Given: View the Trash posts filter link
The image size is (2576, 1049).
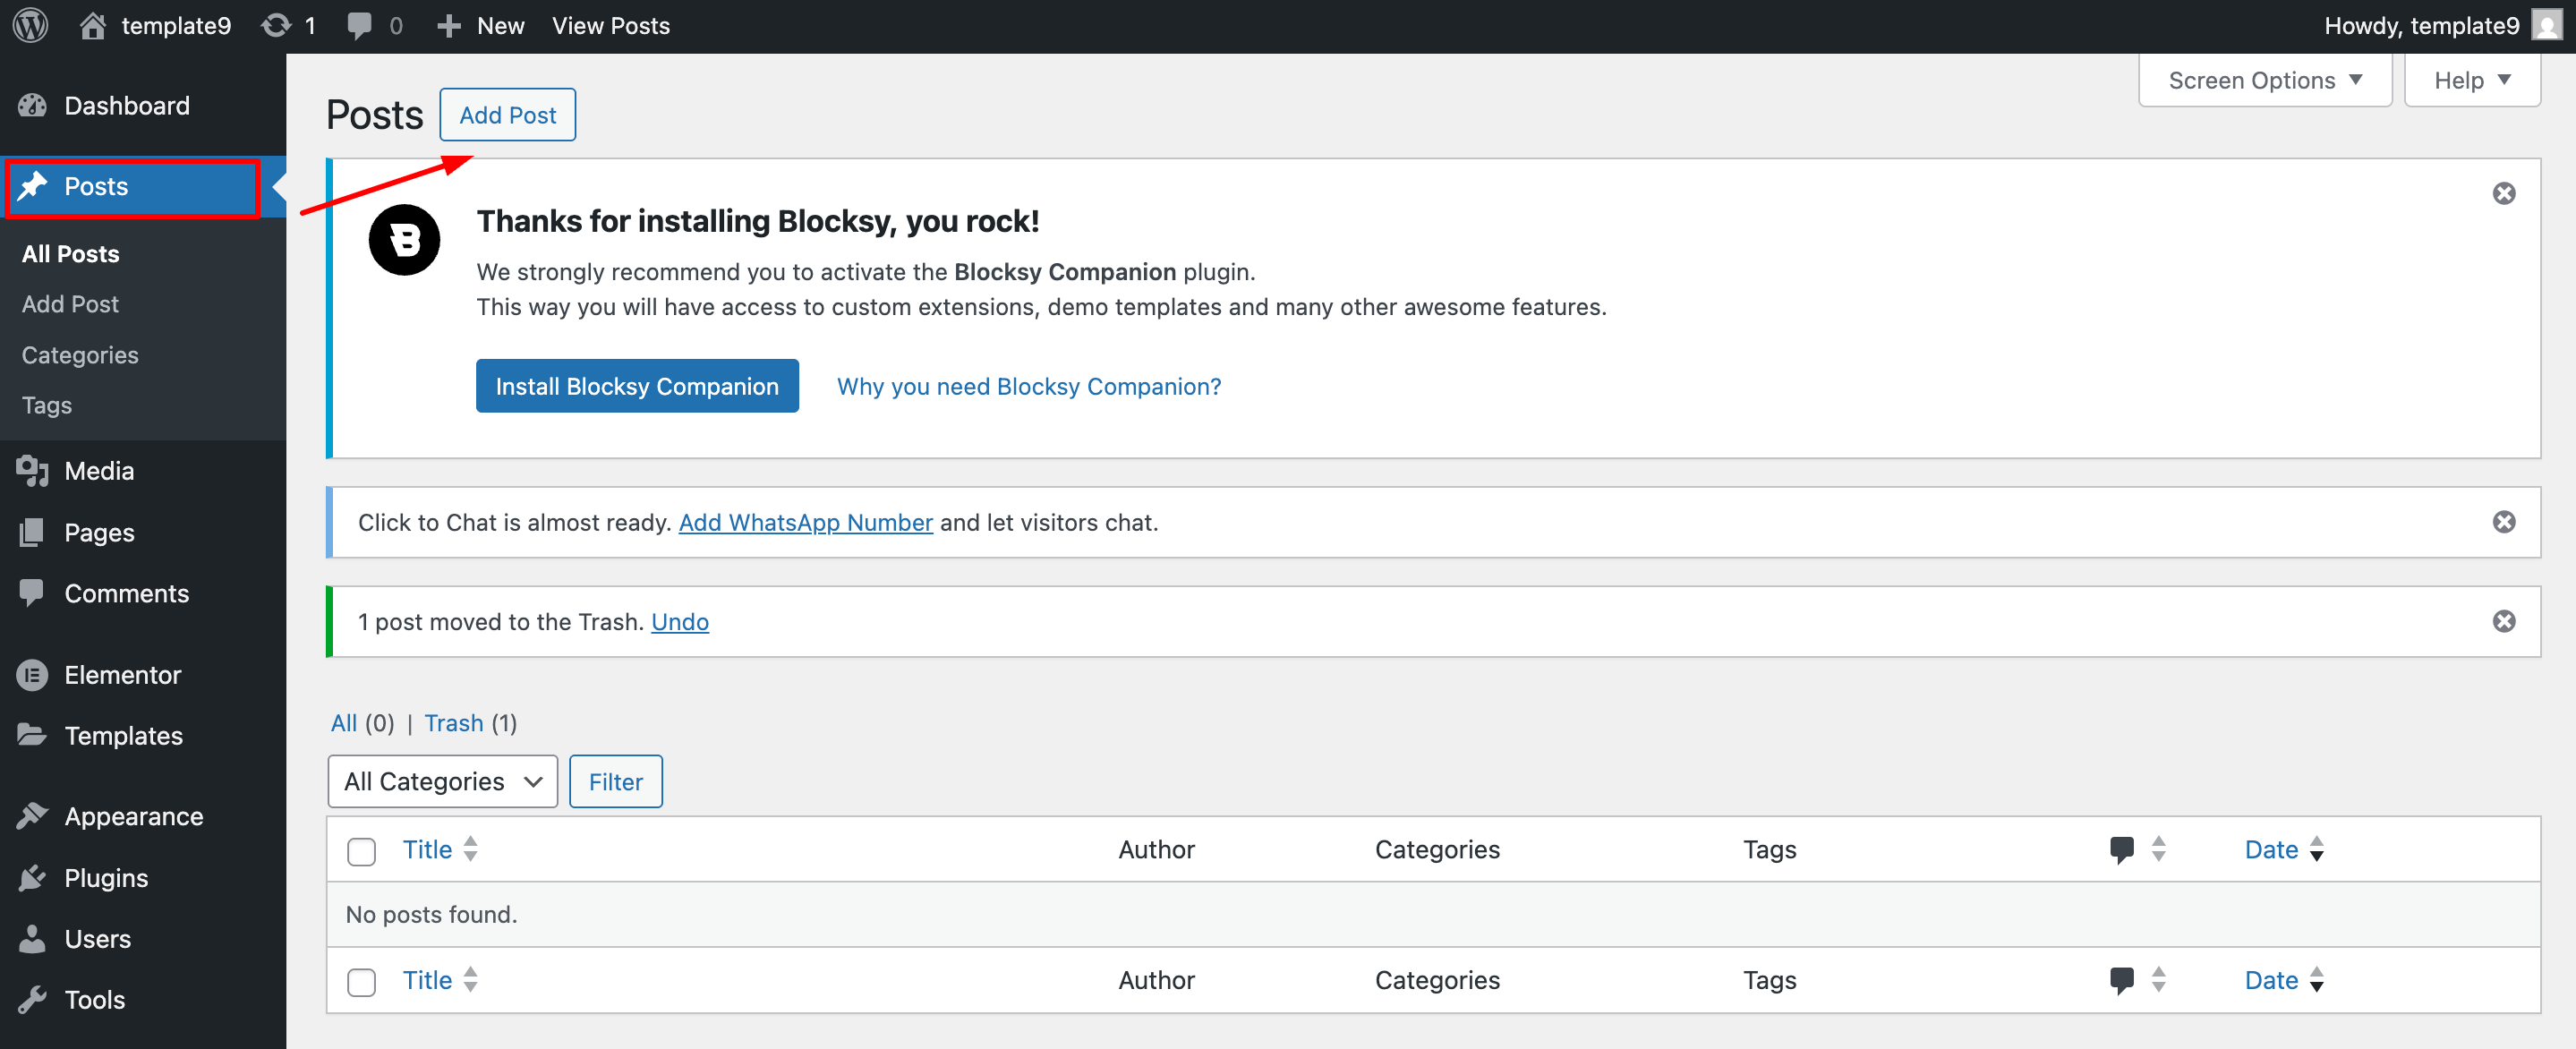Looking at the screenshot, I should [x=453, y=722].
